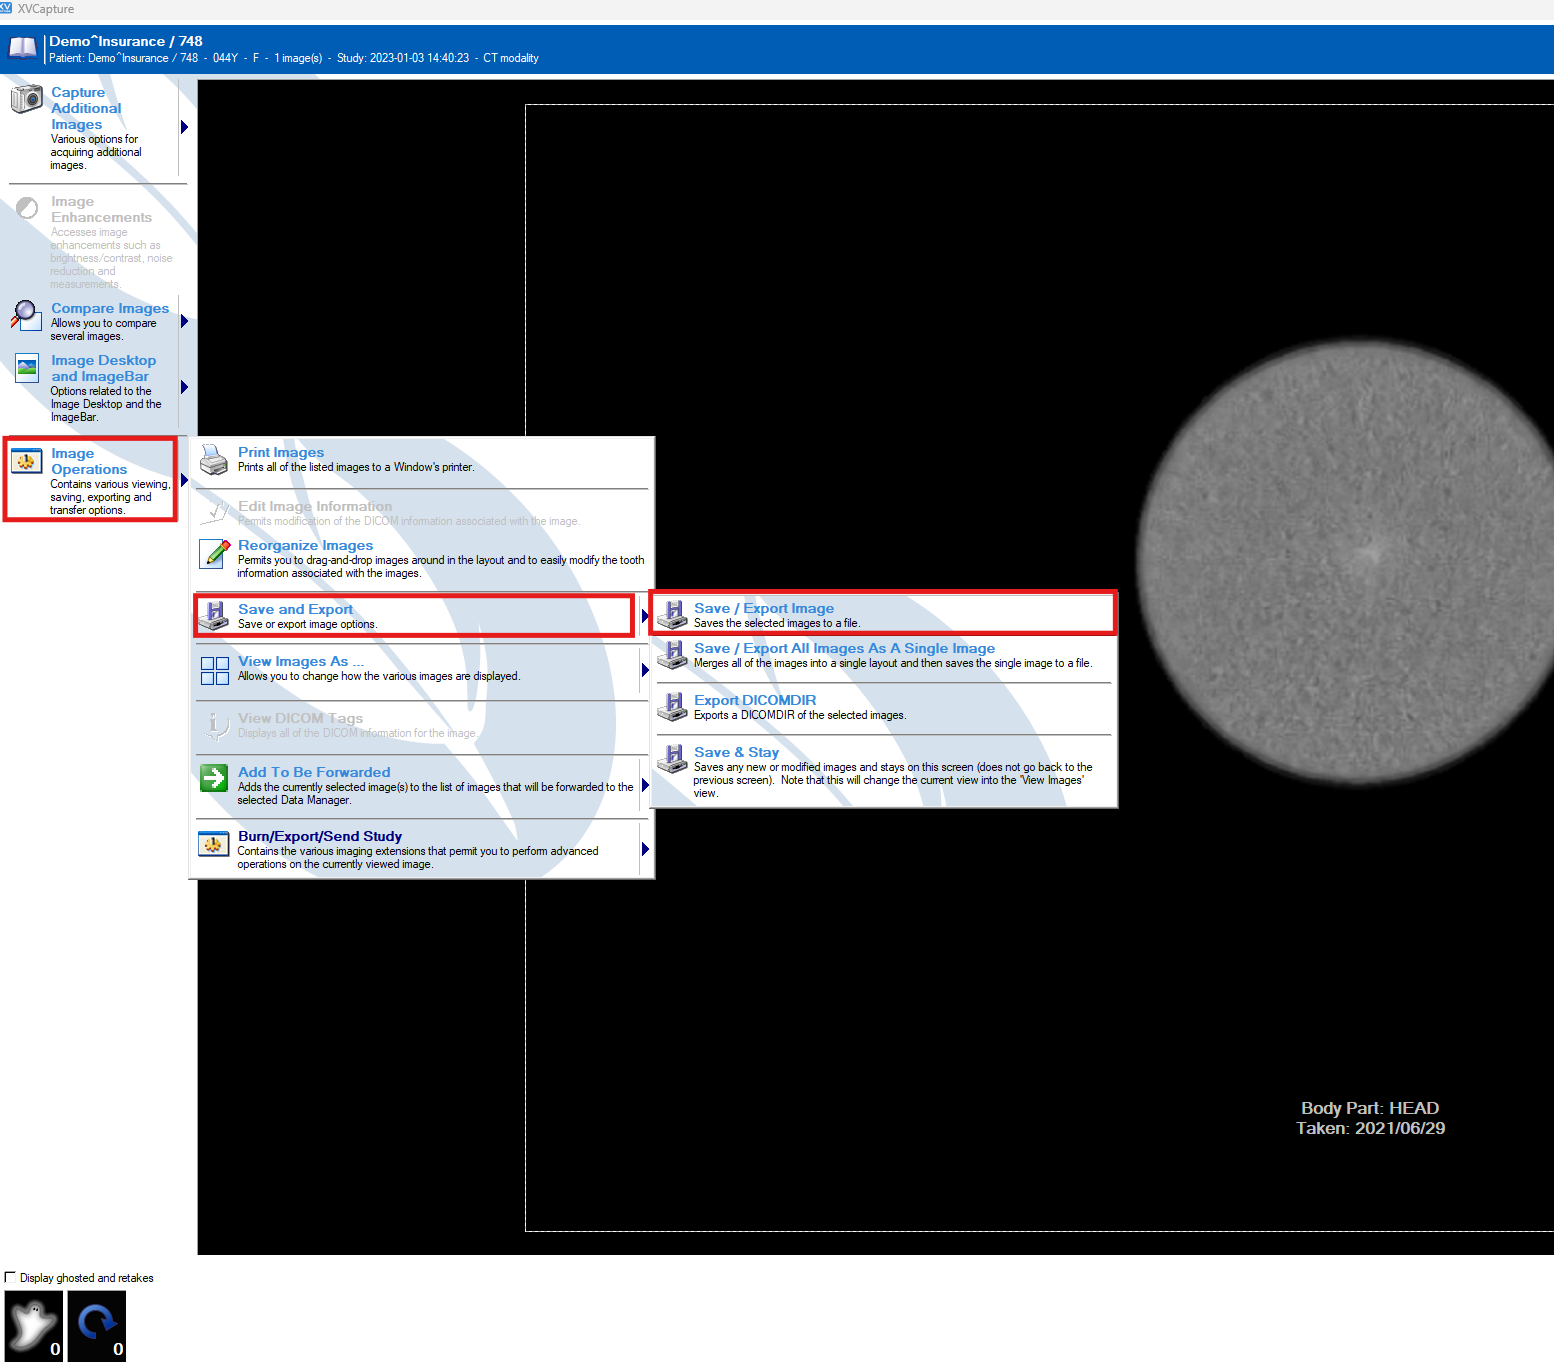
Task: Click the green Add To Be Forwarded arrow icon
Action: [x=214, y=778]
